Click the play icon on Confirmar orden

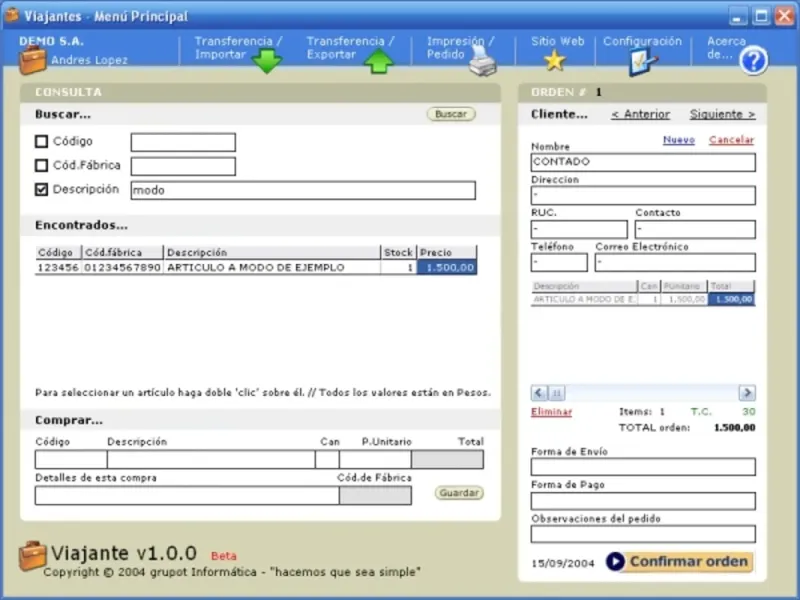coord(615,561)
